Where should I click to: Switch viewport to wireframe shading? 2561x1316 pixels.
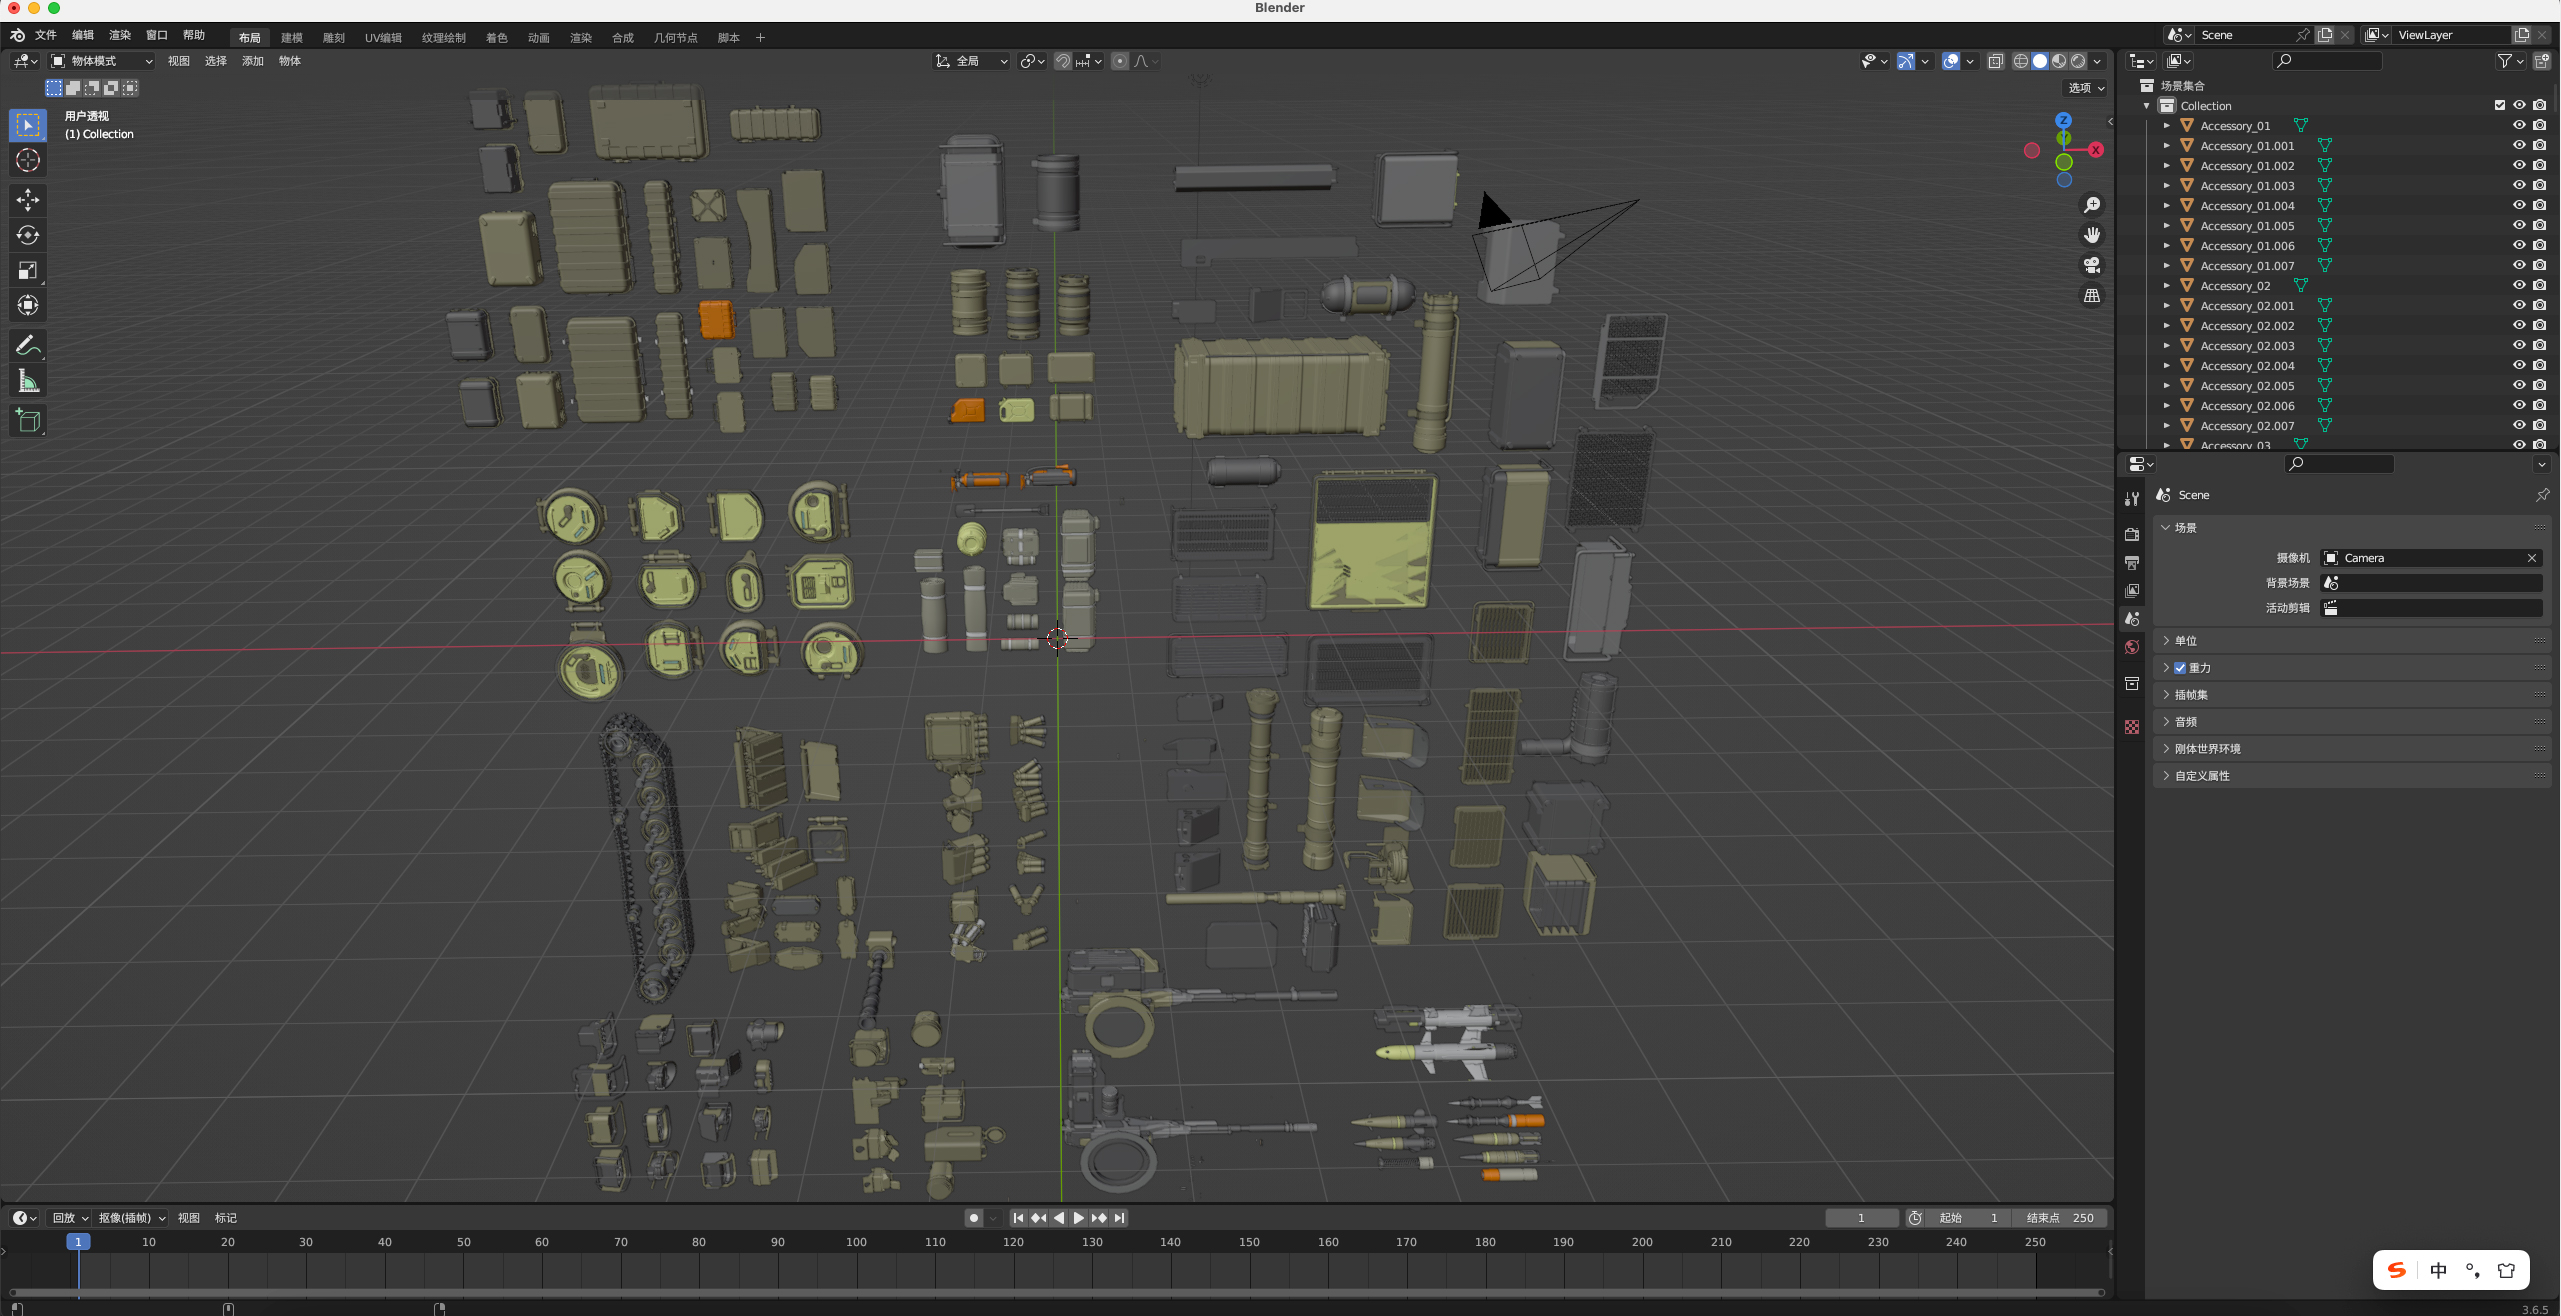point(2019,61)
